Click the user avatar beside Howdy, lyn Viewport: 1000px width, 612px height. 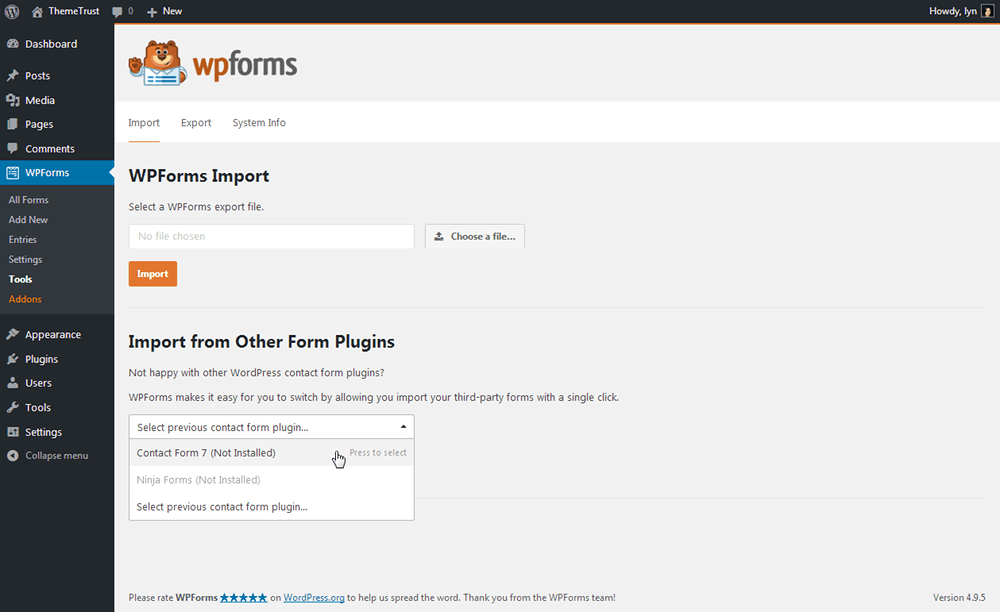click(x=987, y=11)
